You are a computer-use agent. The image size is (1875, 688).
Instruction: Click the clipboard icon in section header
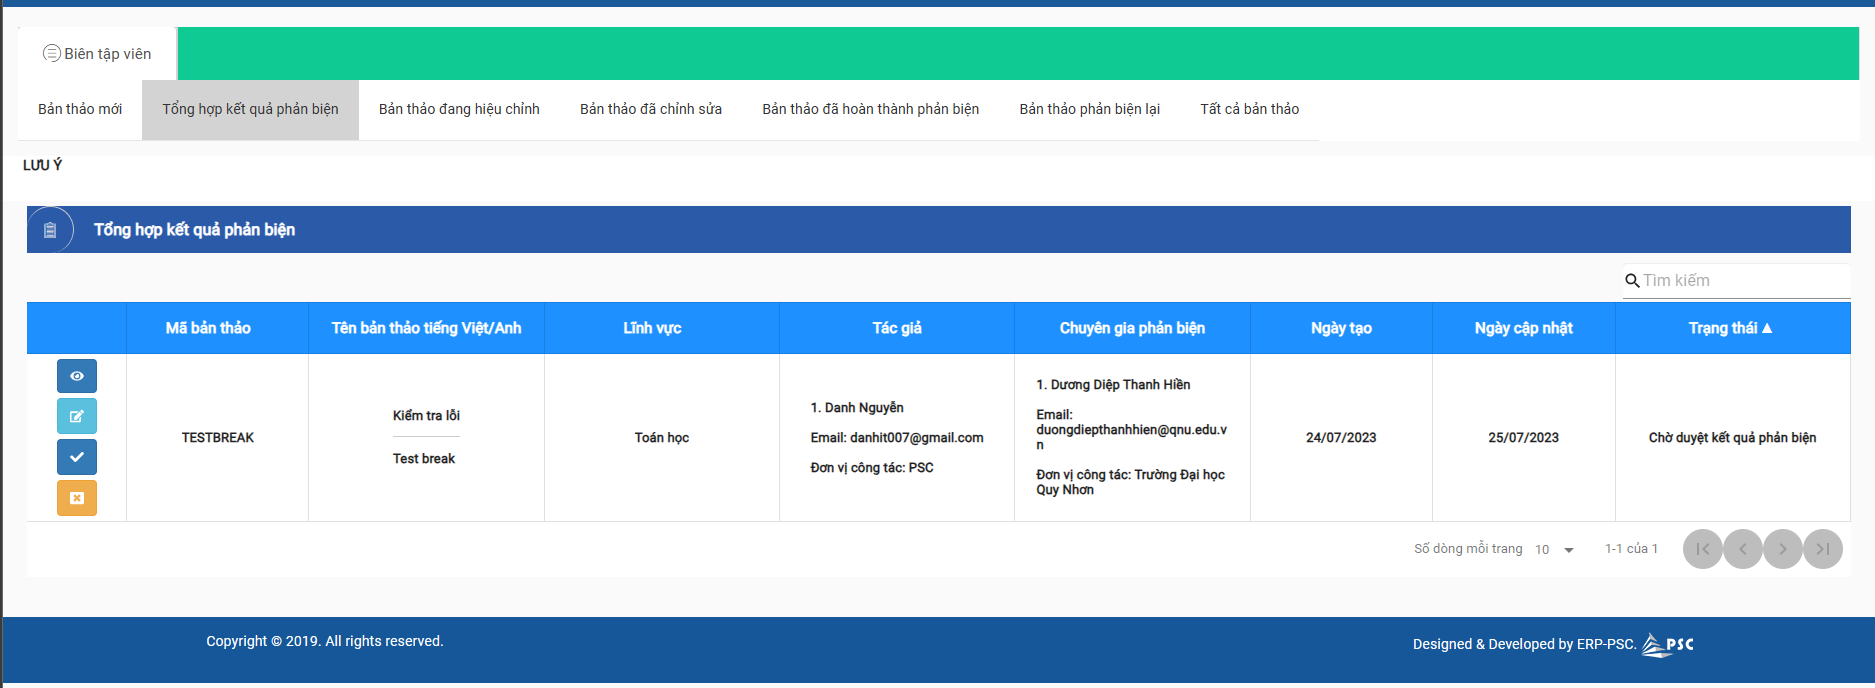[x=50, y=230]
